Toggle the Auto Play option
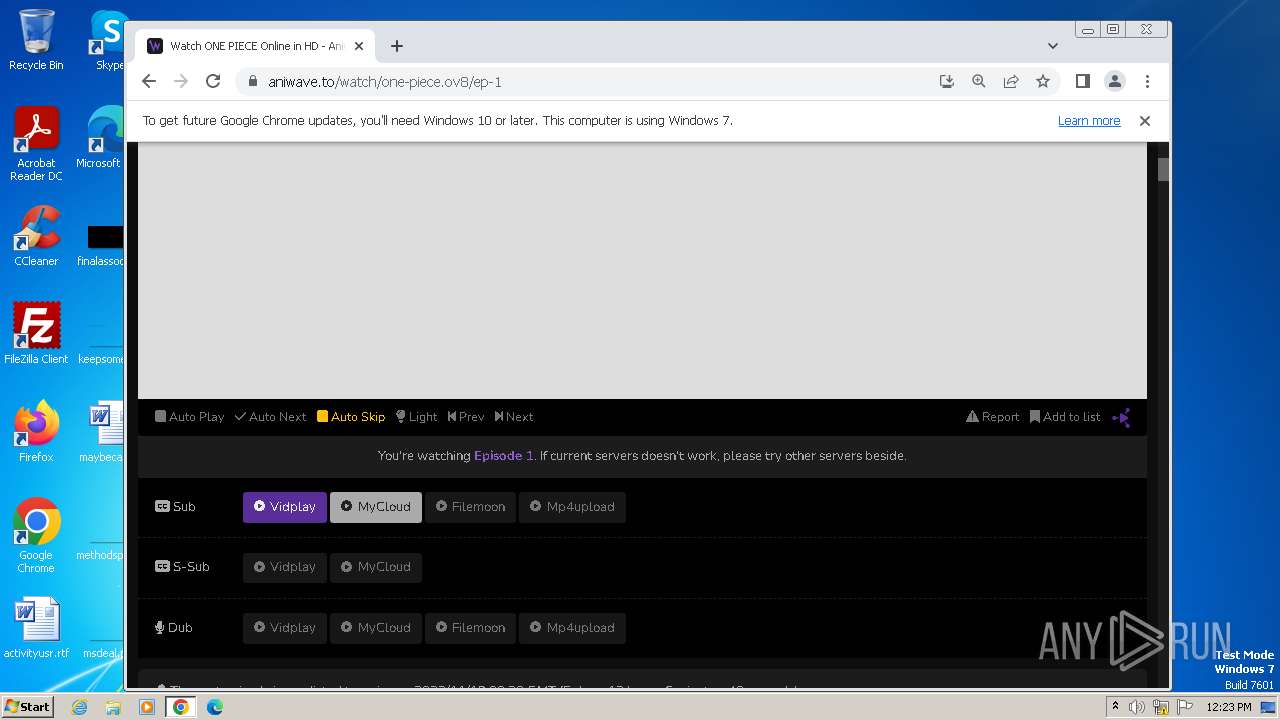1280x720 pixels. (189, 417)
